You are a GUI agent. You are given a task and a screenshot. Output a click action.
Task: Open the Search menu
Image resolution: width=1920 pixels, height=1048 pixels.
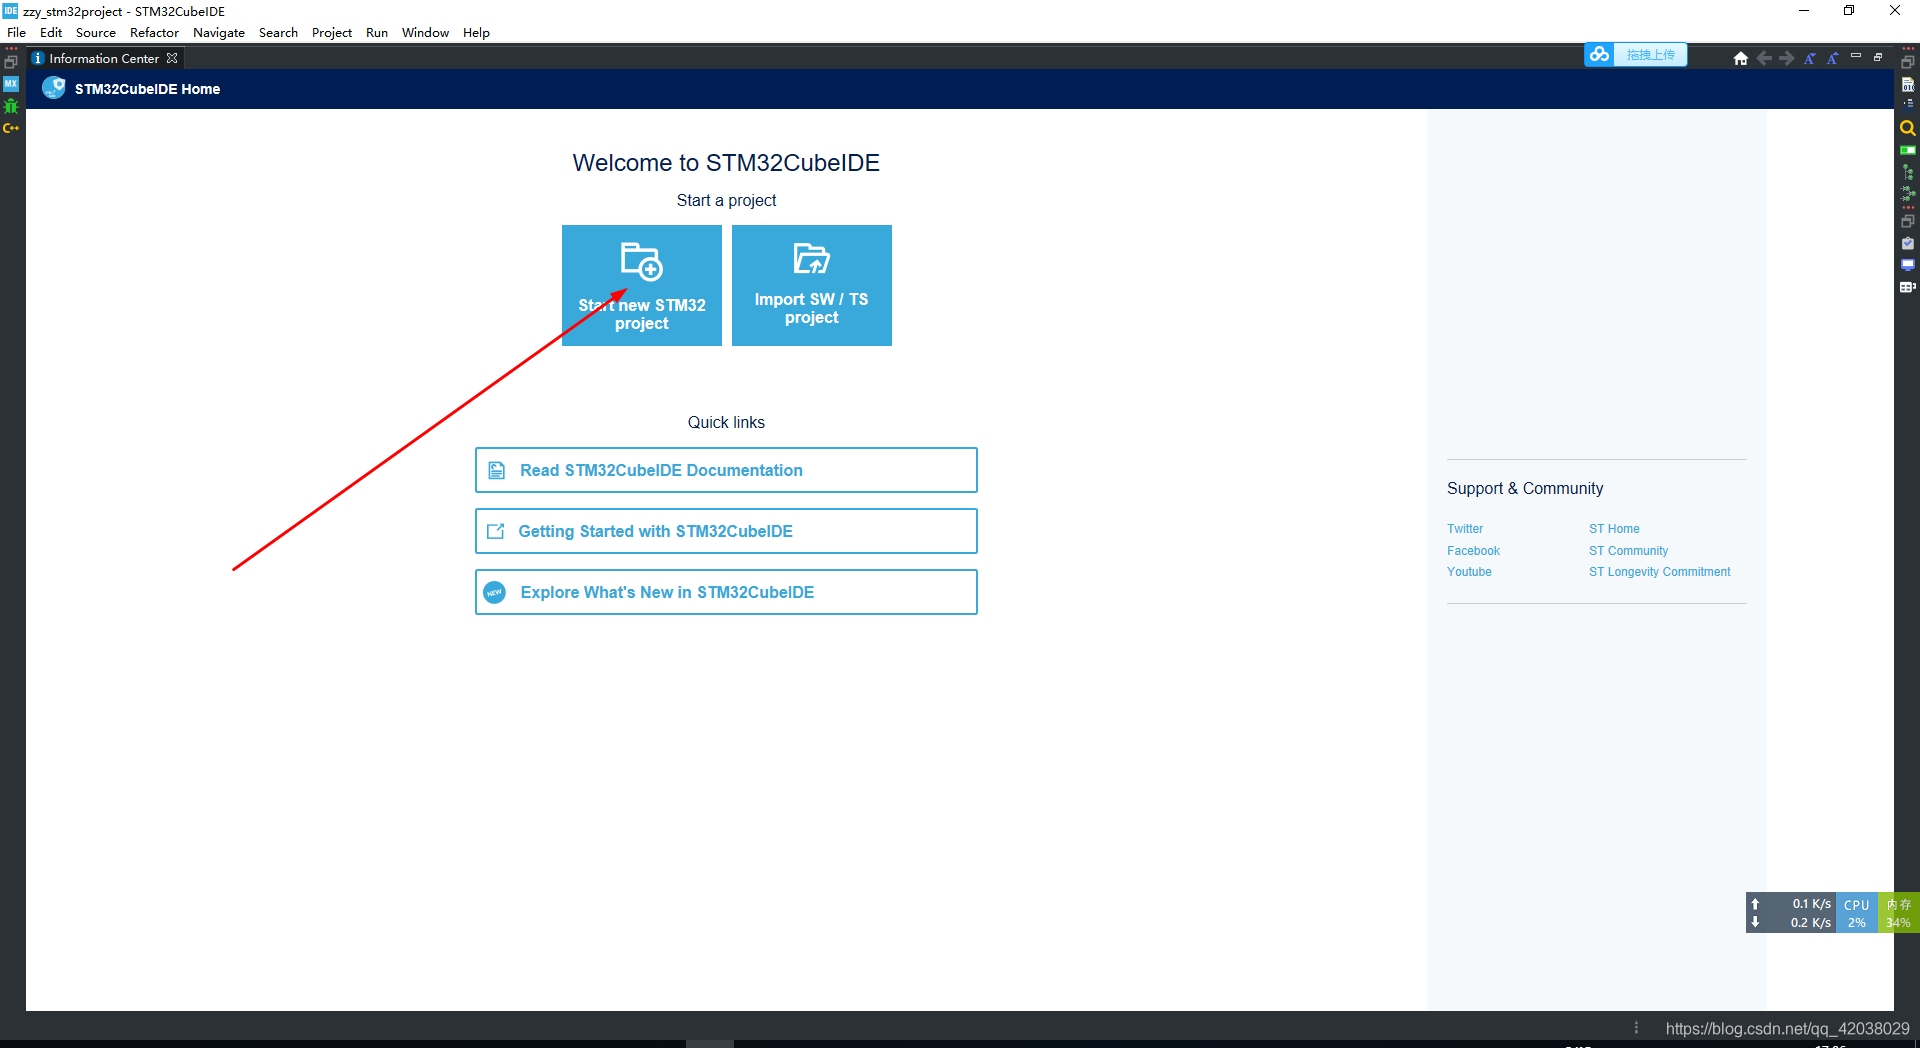pyautogui.click(x=278, y=32)
